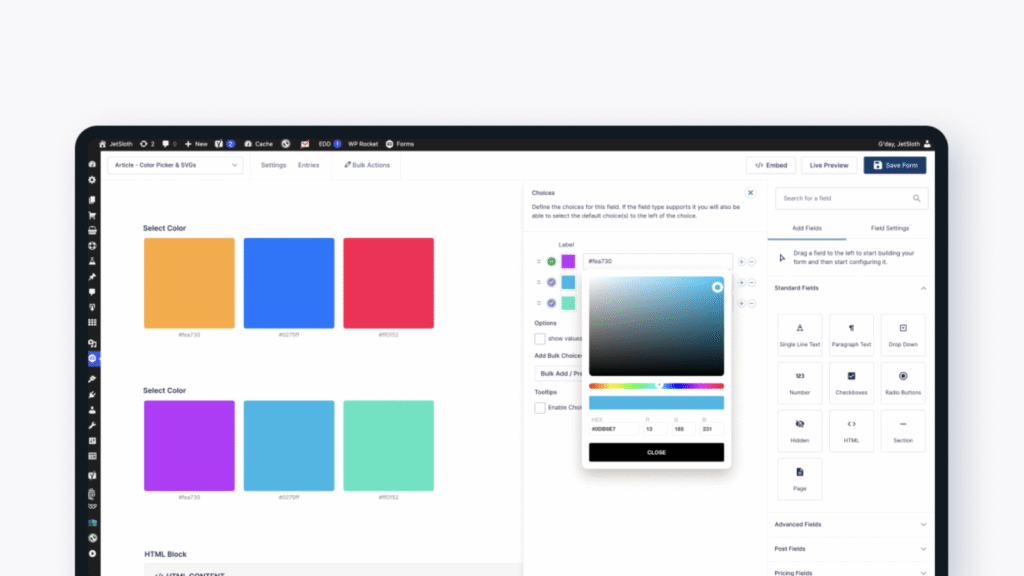Click the hue slider bar
The height and width of the screenshot is (576, 1024).
click(x=656, y=386)
